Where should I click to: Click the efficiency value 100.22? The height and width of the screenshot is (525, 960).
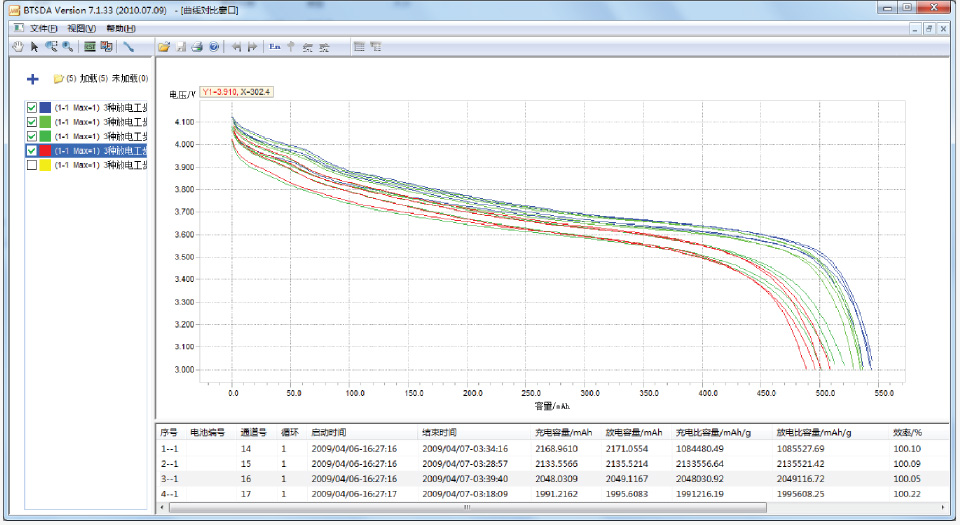coord(907,494)
